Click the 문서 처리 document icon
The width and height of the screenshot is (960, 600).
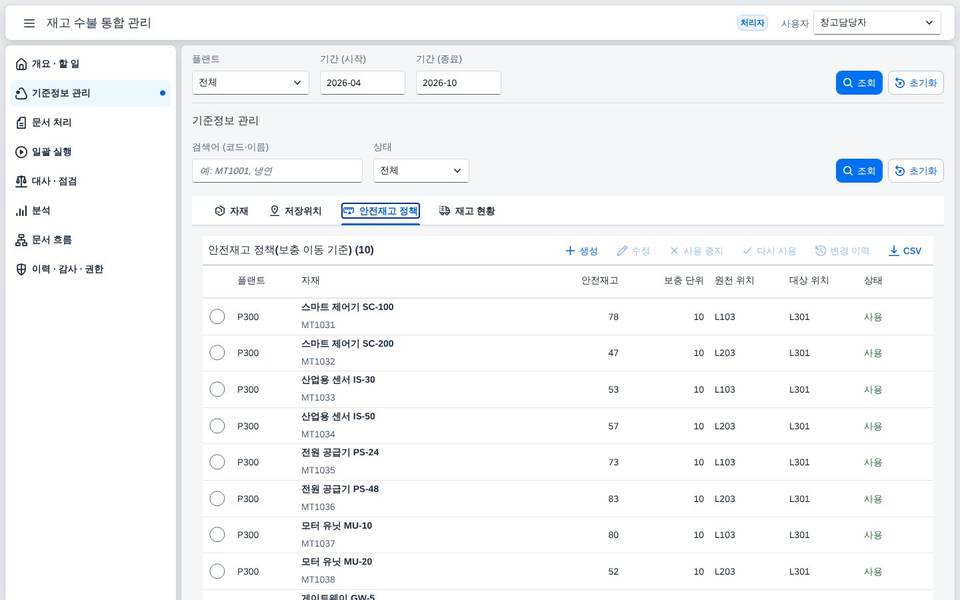21,122
